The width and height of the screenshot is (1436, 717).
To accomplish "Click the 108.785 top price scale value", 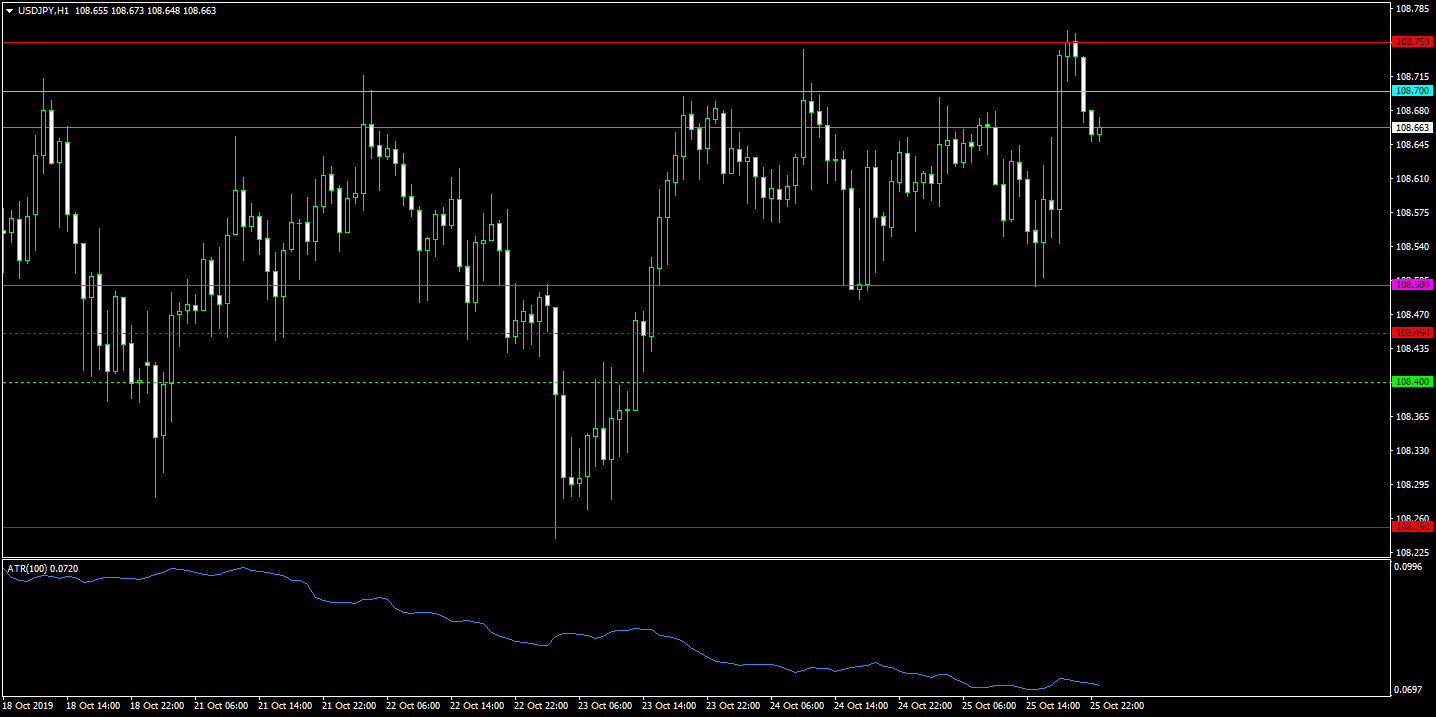I will 1411,9.
